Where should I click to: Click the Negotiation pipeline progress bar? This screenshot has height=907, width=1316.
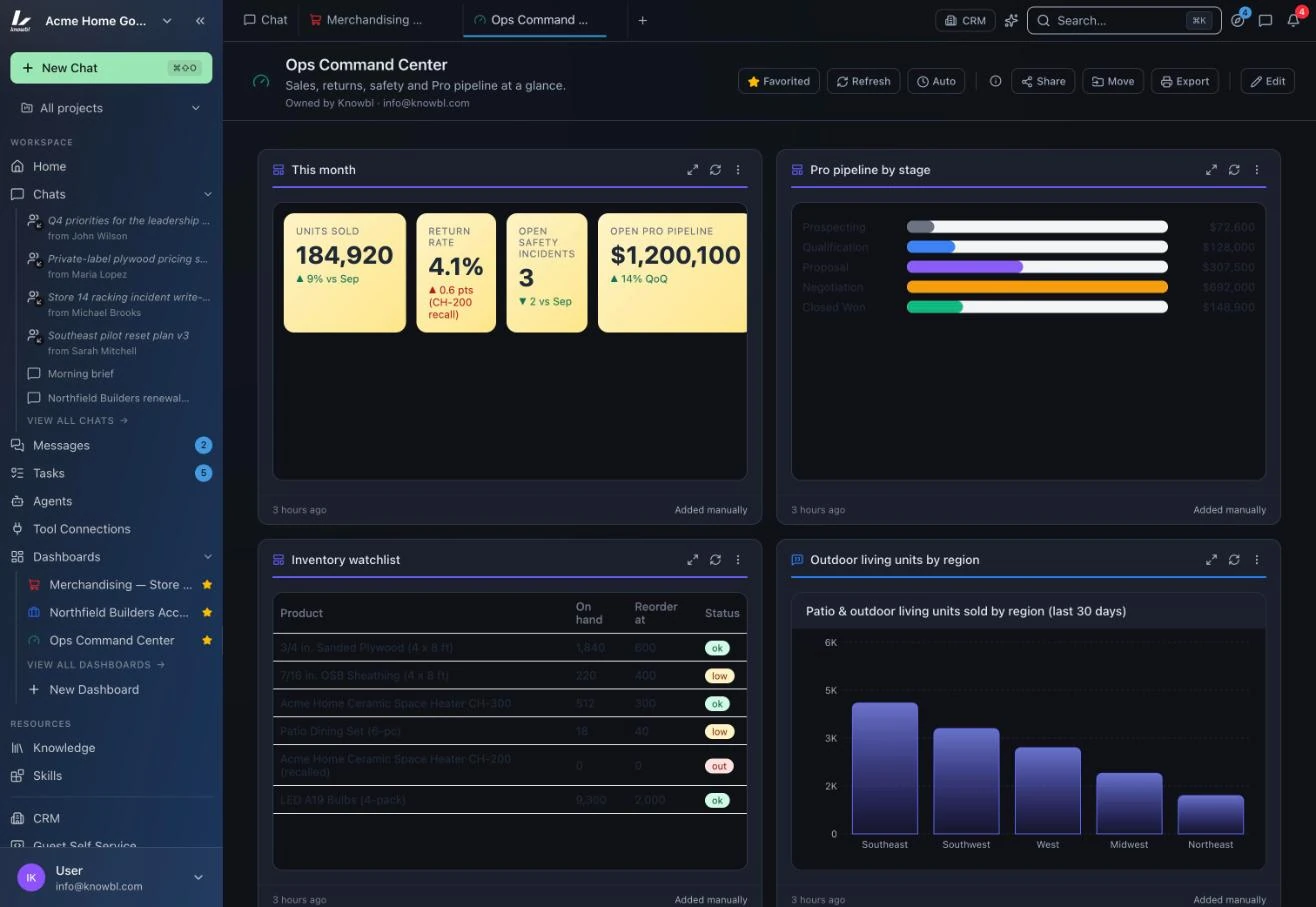tap(1037, 287)
